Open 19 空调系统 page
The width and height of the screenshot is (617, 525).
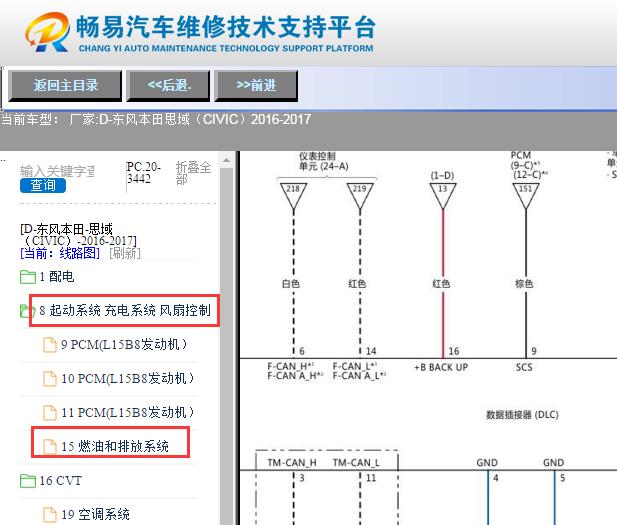click(x=95, y=514)
